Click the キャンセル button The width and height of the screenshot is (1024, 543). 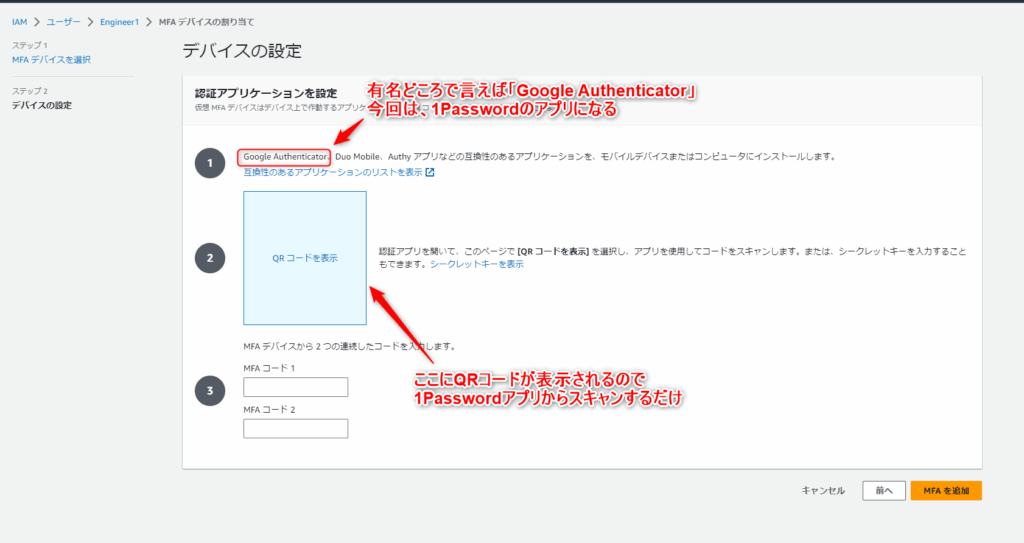[x=823, y=491]
